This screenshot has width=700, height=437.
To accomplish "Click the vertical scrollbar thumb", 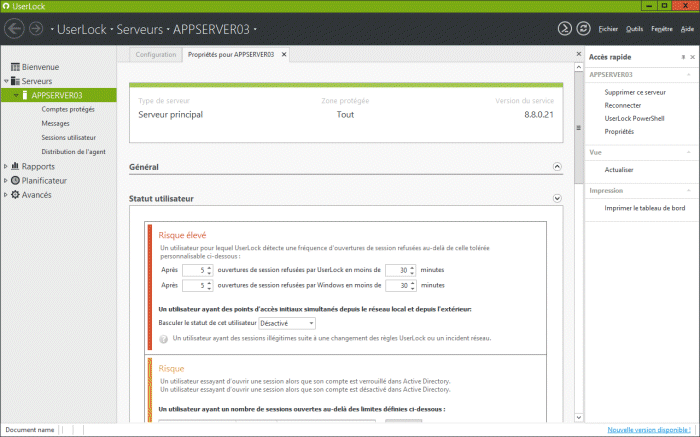I will (x=579, y=128).
